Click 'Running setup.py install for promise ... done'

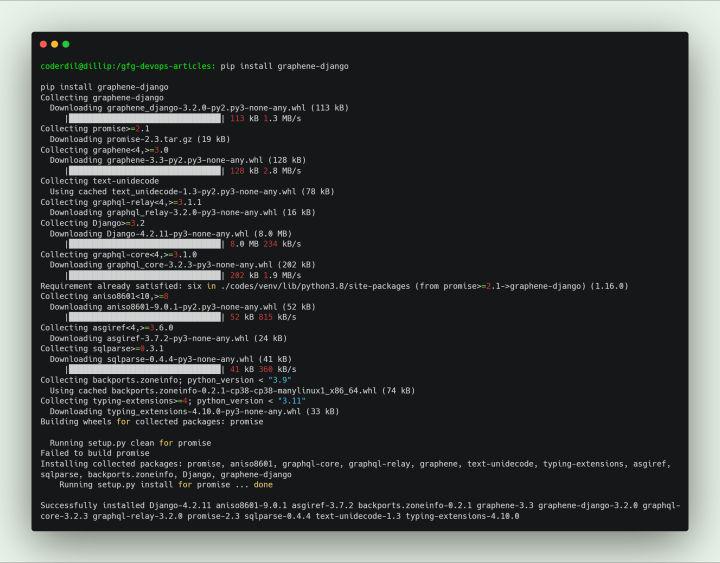pos(166,485)
